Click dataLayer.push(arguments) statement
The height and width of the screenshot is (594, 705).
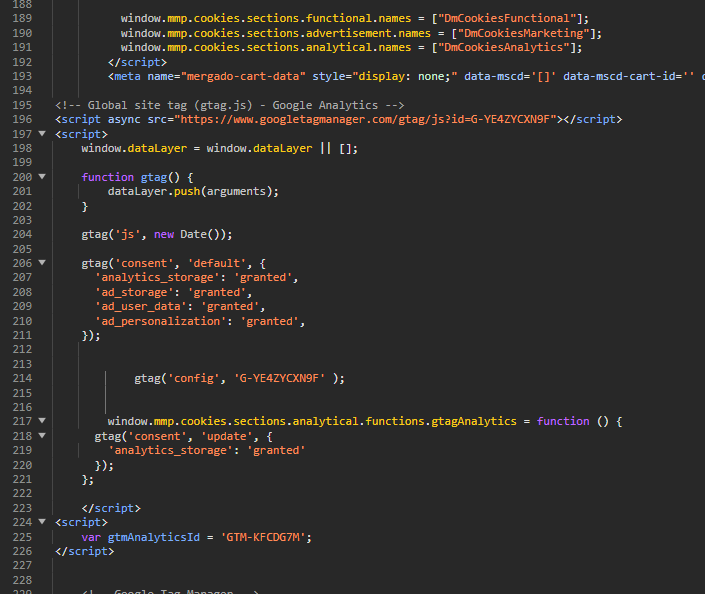point(193,192)
